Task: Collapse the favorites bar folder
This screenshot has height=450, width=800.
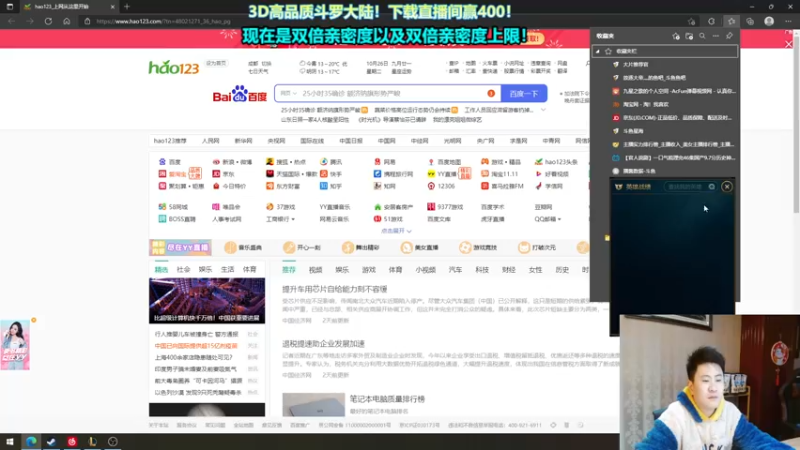Action: click(x=597, y=51)
